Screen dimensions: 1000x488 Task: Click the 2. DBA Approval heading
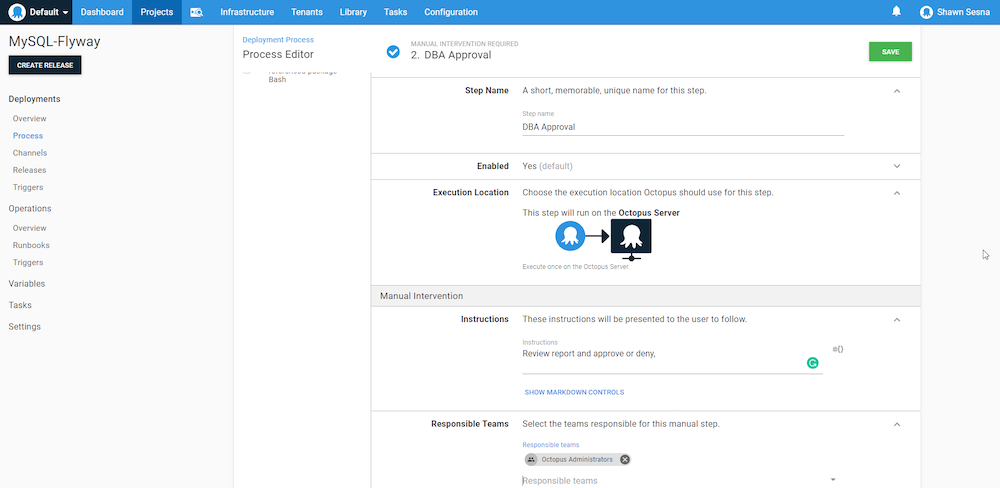point(451,55)
